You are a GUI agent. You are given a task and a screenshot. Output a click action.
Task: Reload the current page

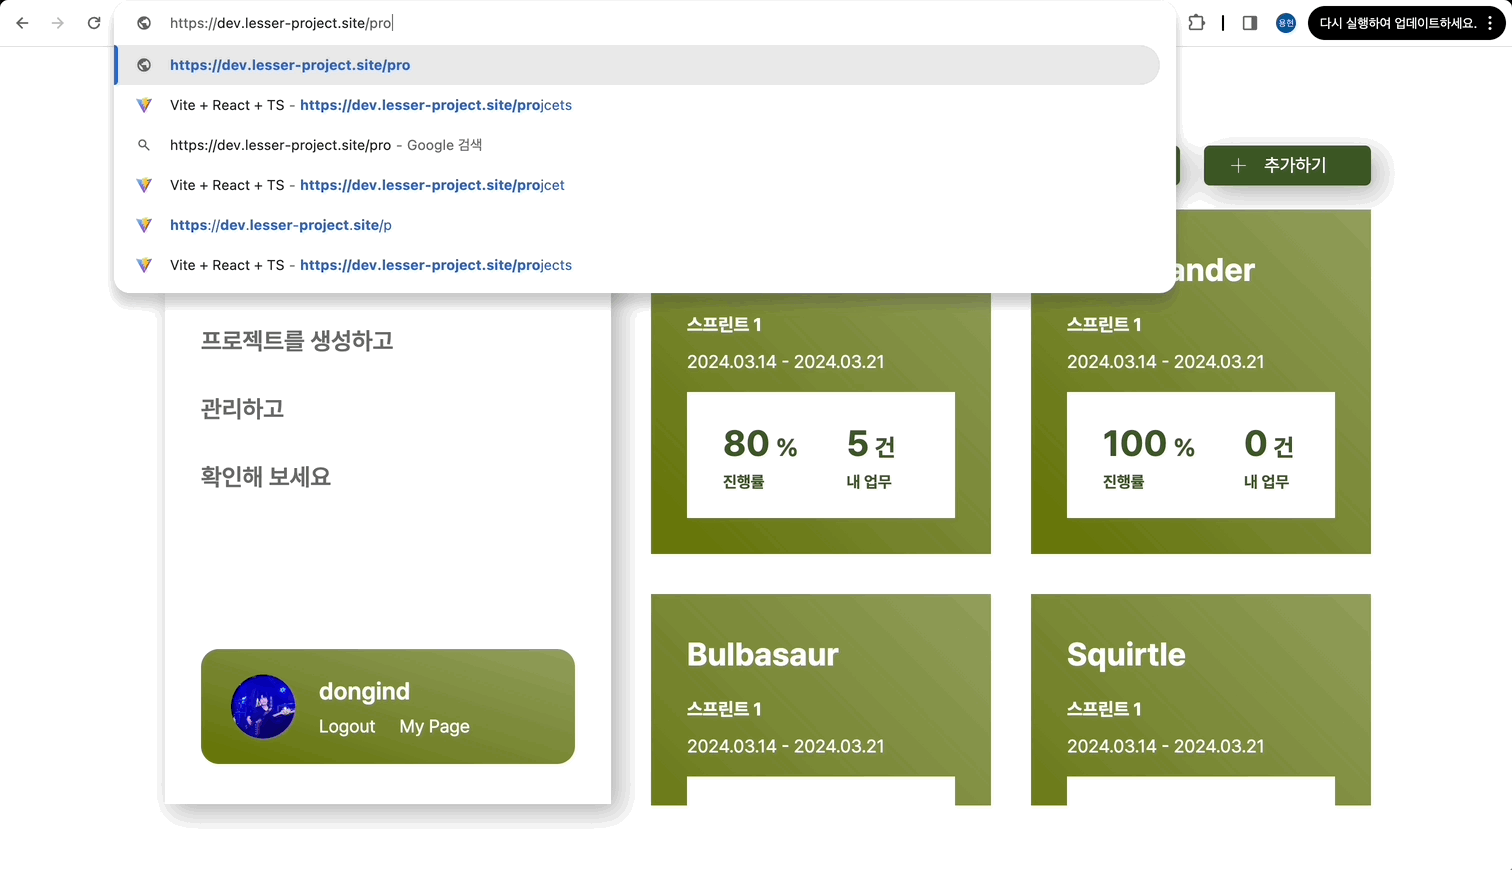click(x=94, y=22)
